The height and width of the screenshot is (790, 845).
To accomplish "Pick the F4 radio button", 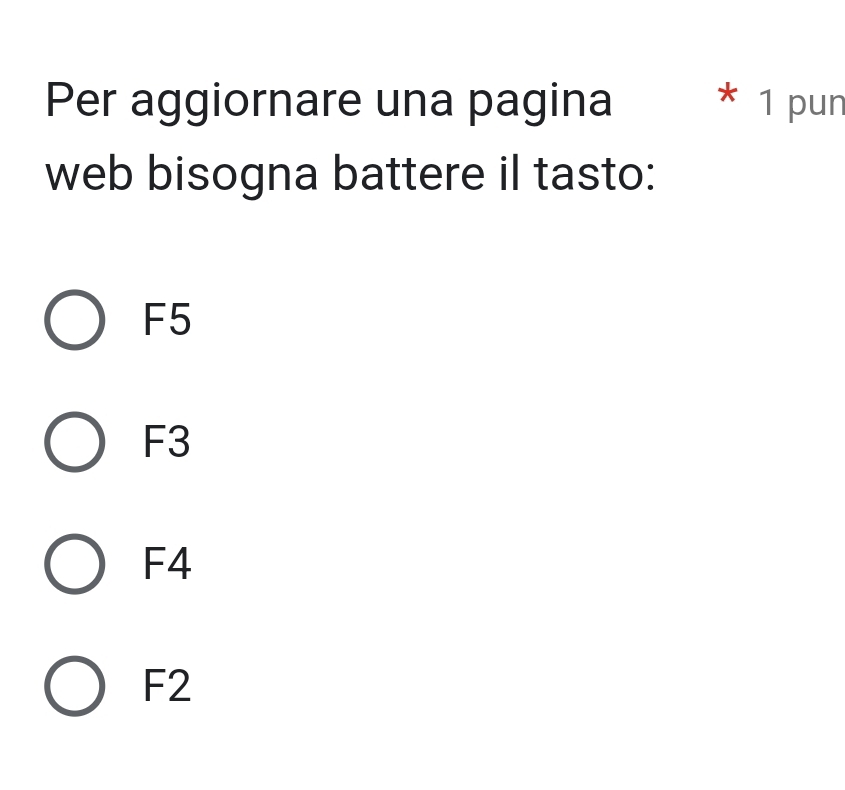I will 74,564.
